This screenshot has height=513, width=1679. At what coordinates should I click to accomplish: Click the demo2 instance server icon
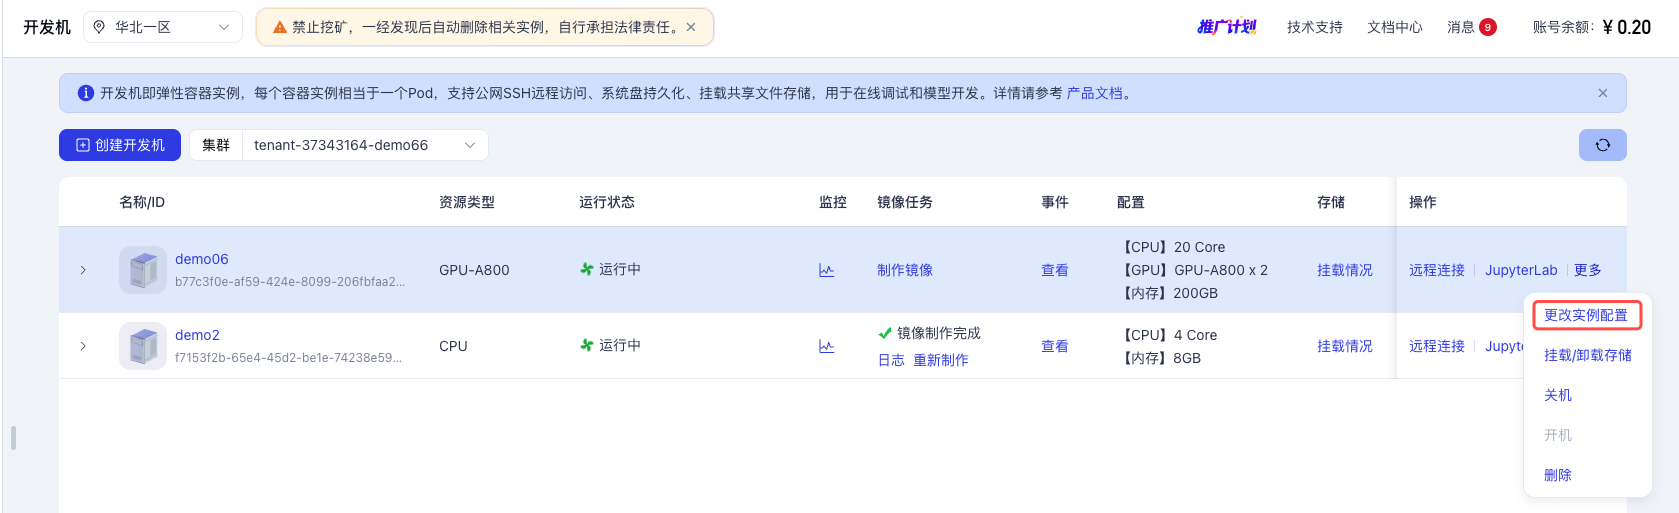(x=142, y=346)
